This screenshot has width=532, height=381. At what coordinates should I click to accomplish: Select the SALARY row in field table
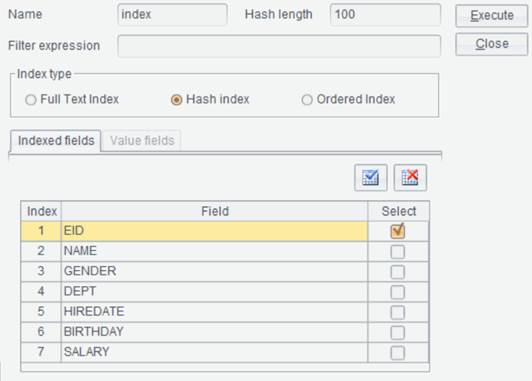tap(225, 352)
